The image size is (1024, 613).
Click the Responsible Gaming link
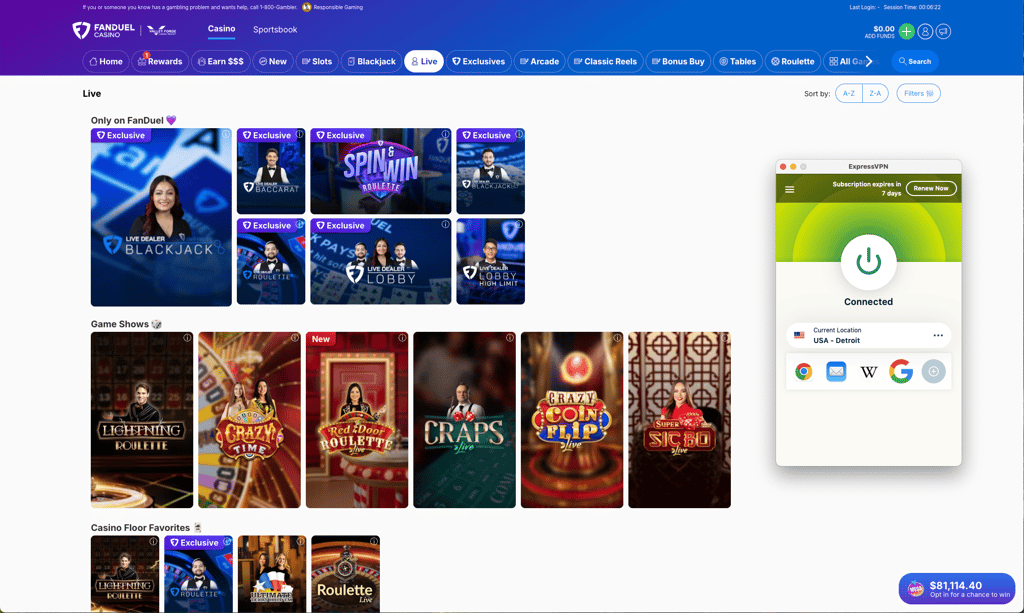(x=338, y=7)
